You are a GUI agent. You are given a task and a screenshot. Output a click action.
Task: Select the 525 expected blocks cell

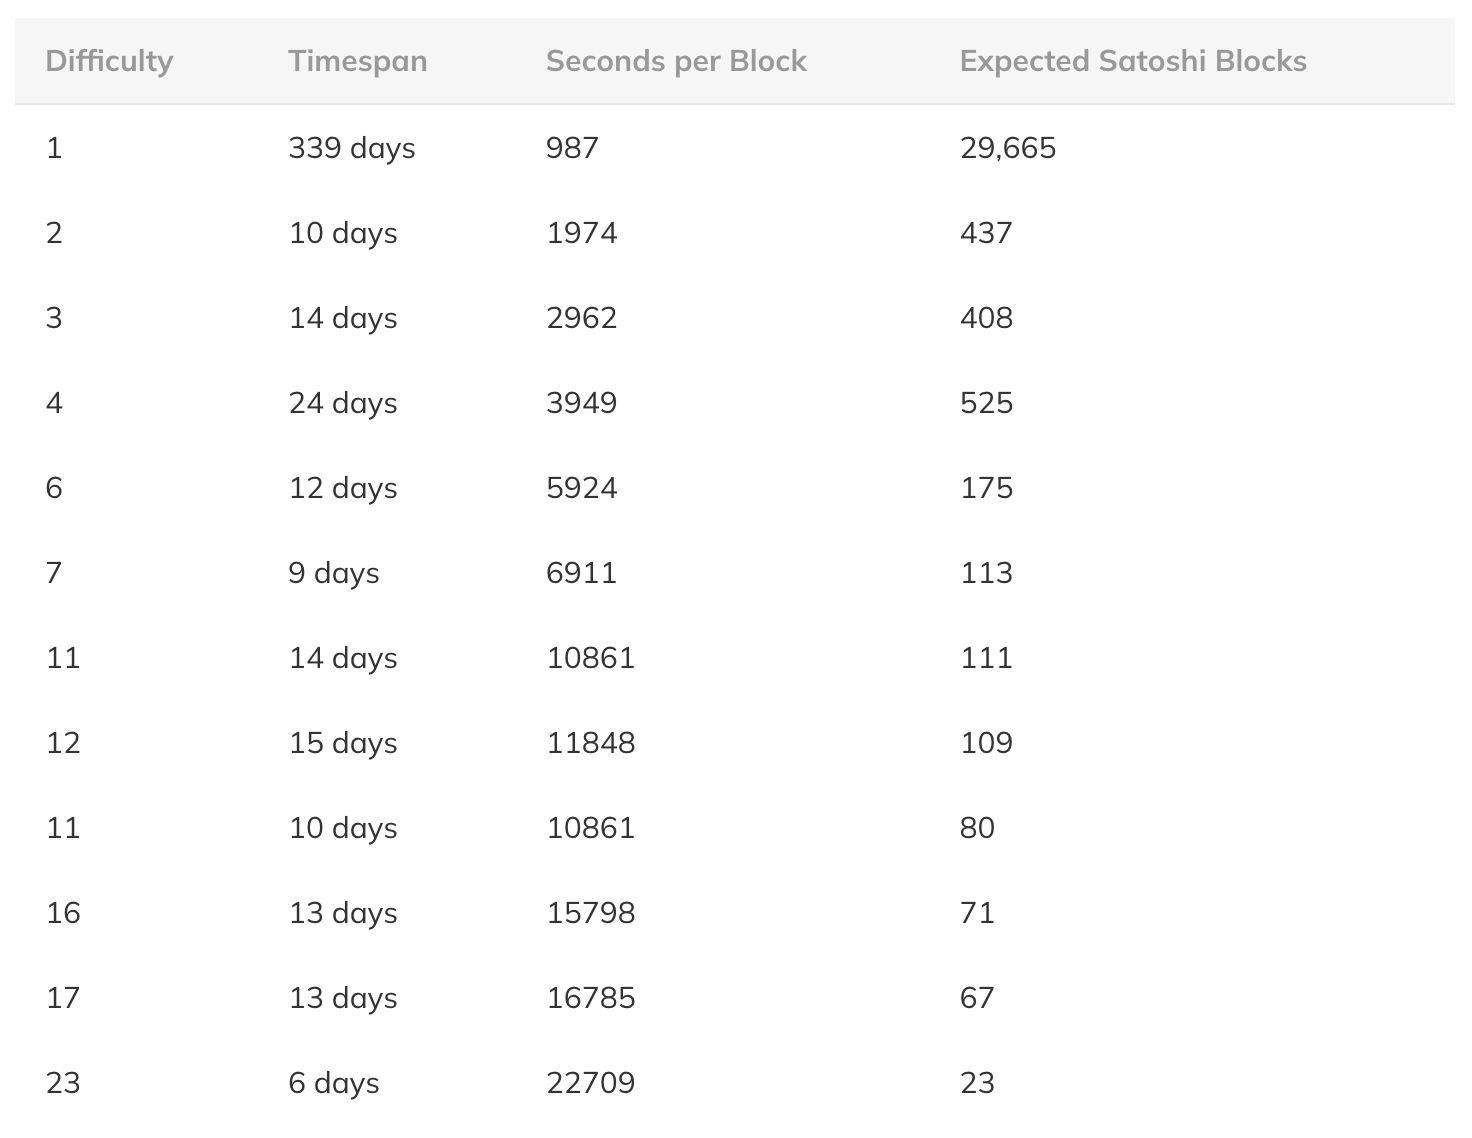click(986, 403)
